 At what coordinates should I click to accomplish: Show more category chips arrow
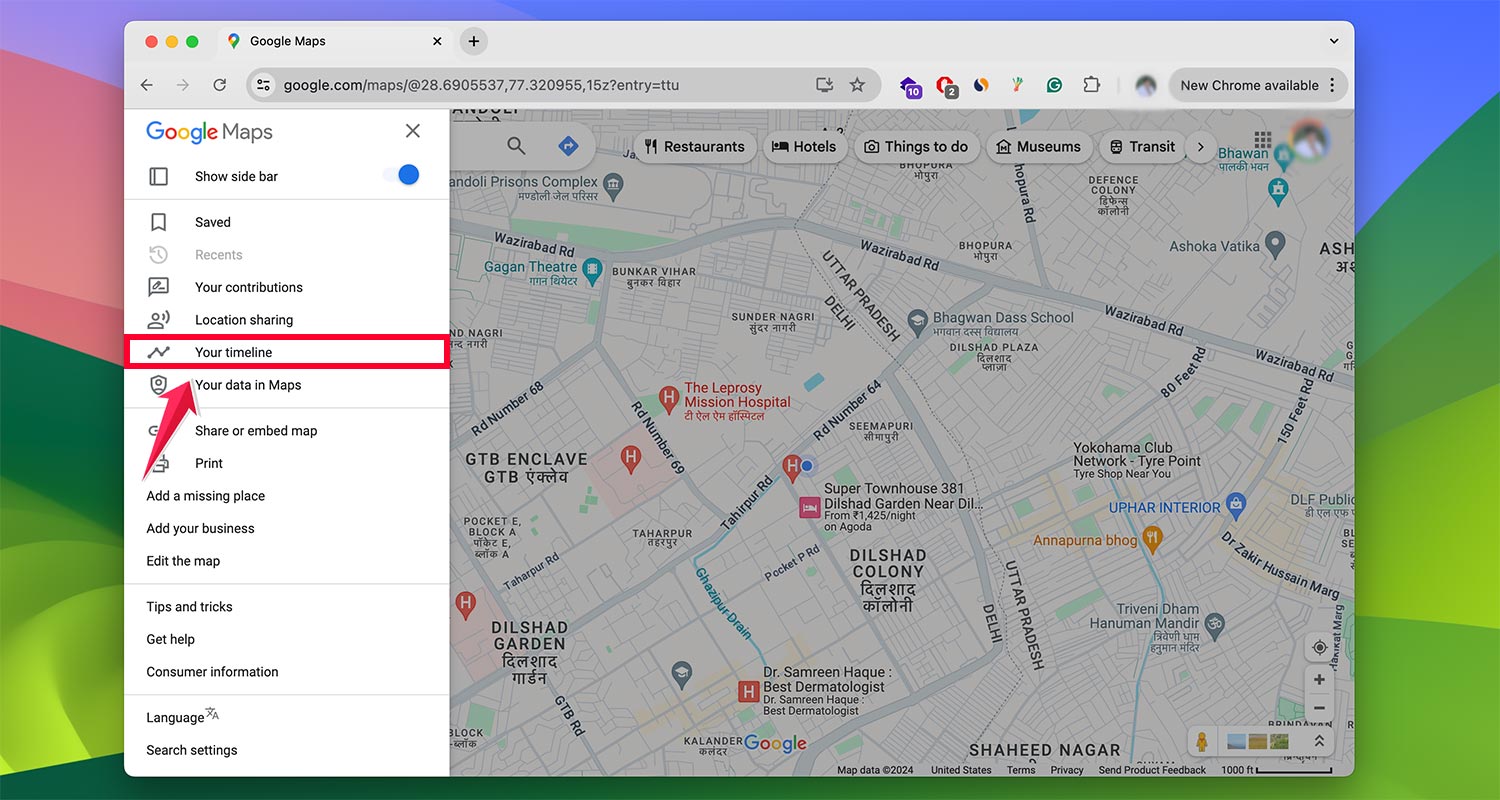(x=1201, y=146)
